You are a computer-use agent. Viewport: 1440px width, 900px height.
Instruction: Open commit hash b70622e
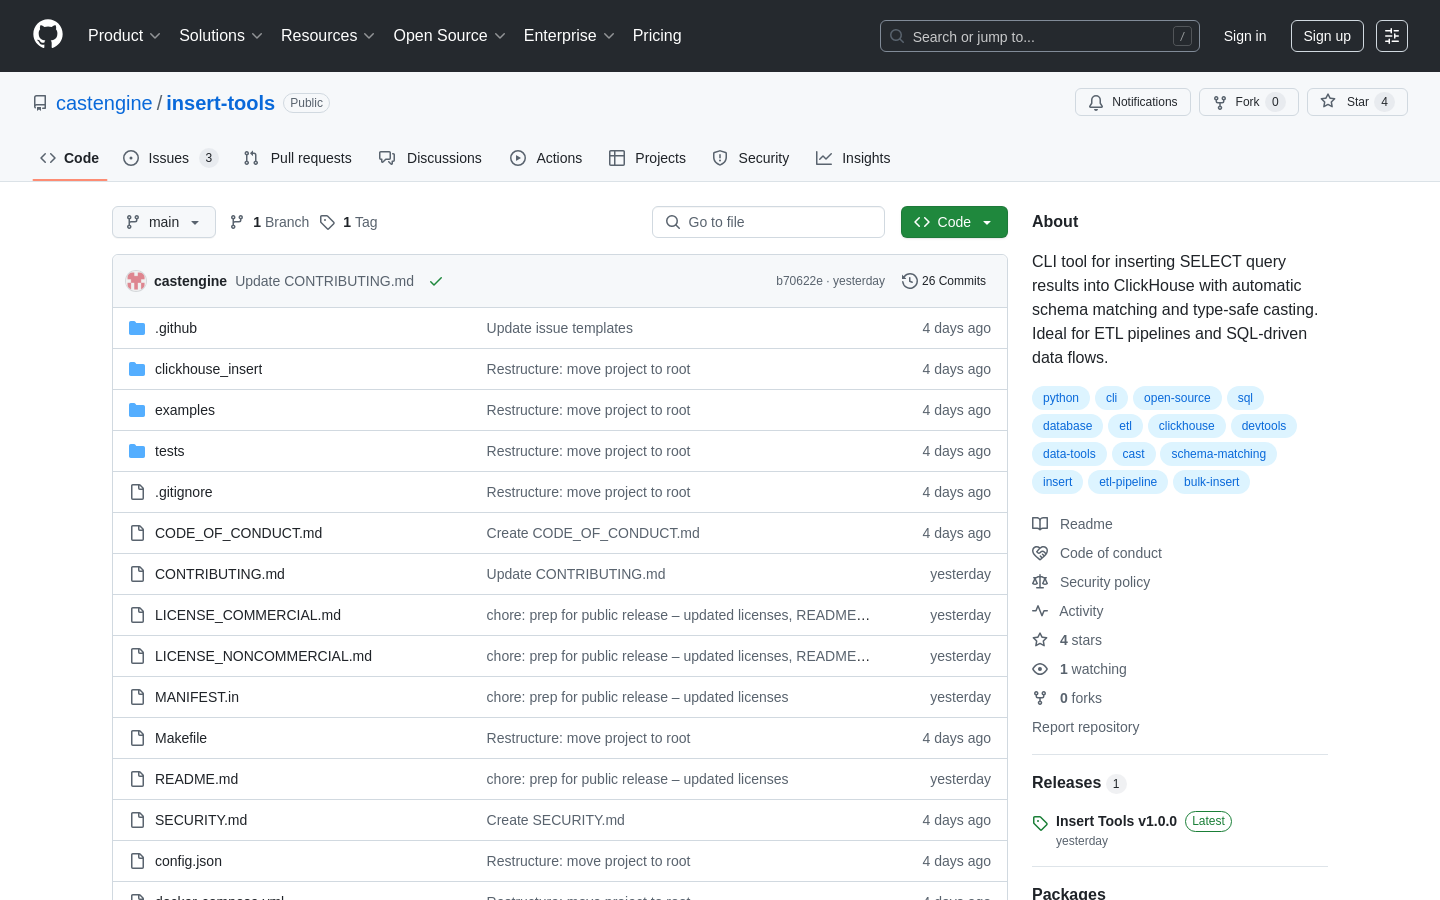[x=799, y=281]
